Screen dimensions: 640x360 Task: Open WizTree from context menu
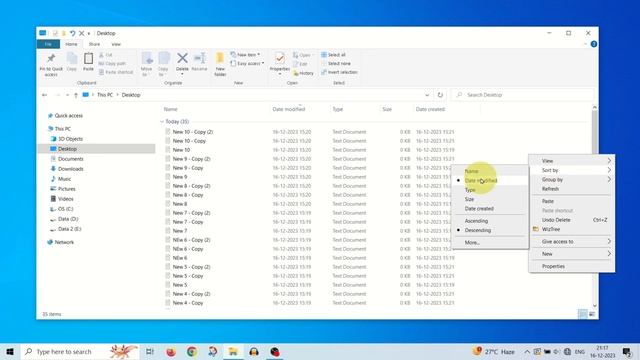(x=571, y=229)
